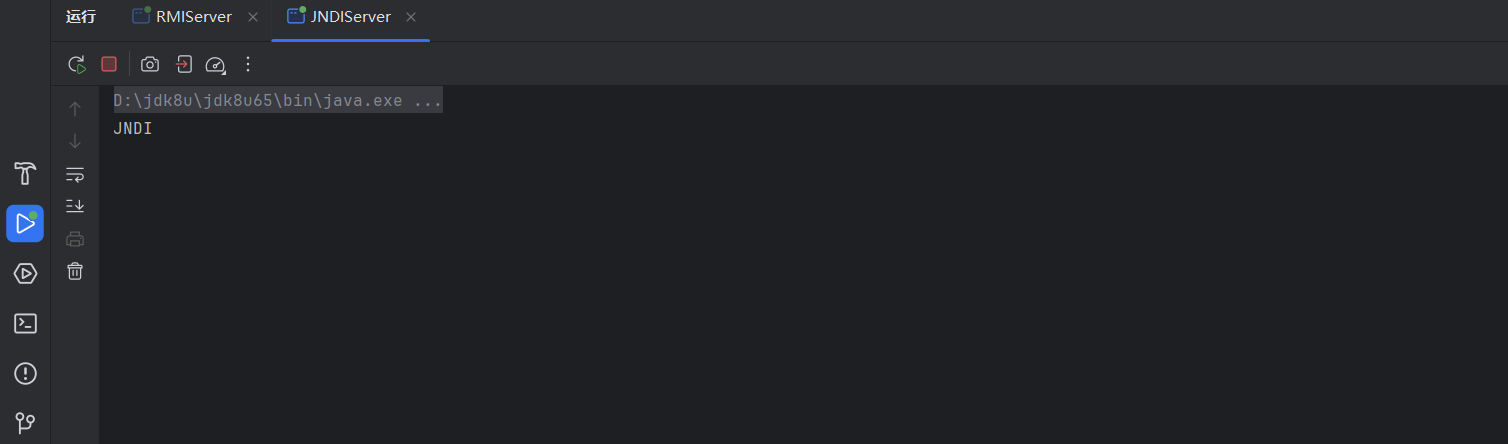Rerun the JNDIServer process
Viewport: 1508px width, 444px height.
click(x=77, y=64)
